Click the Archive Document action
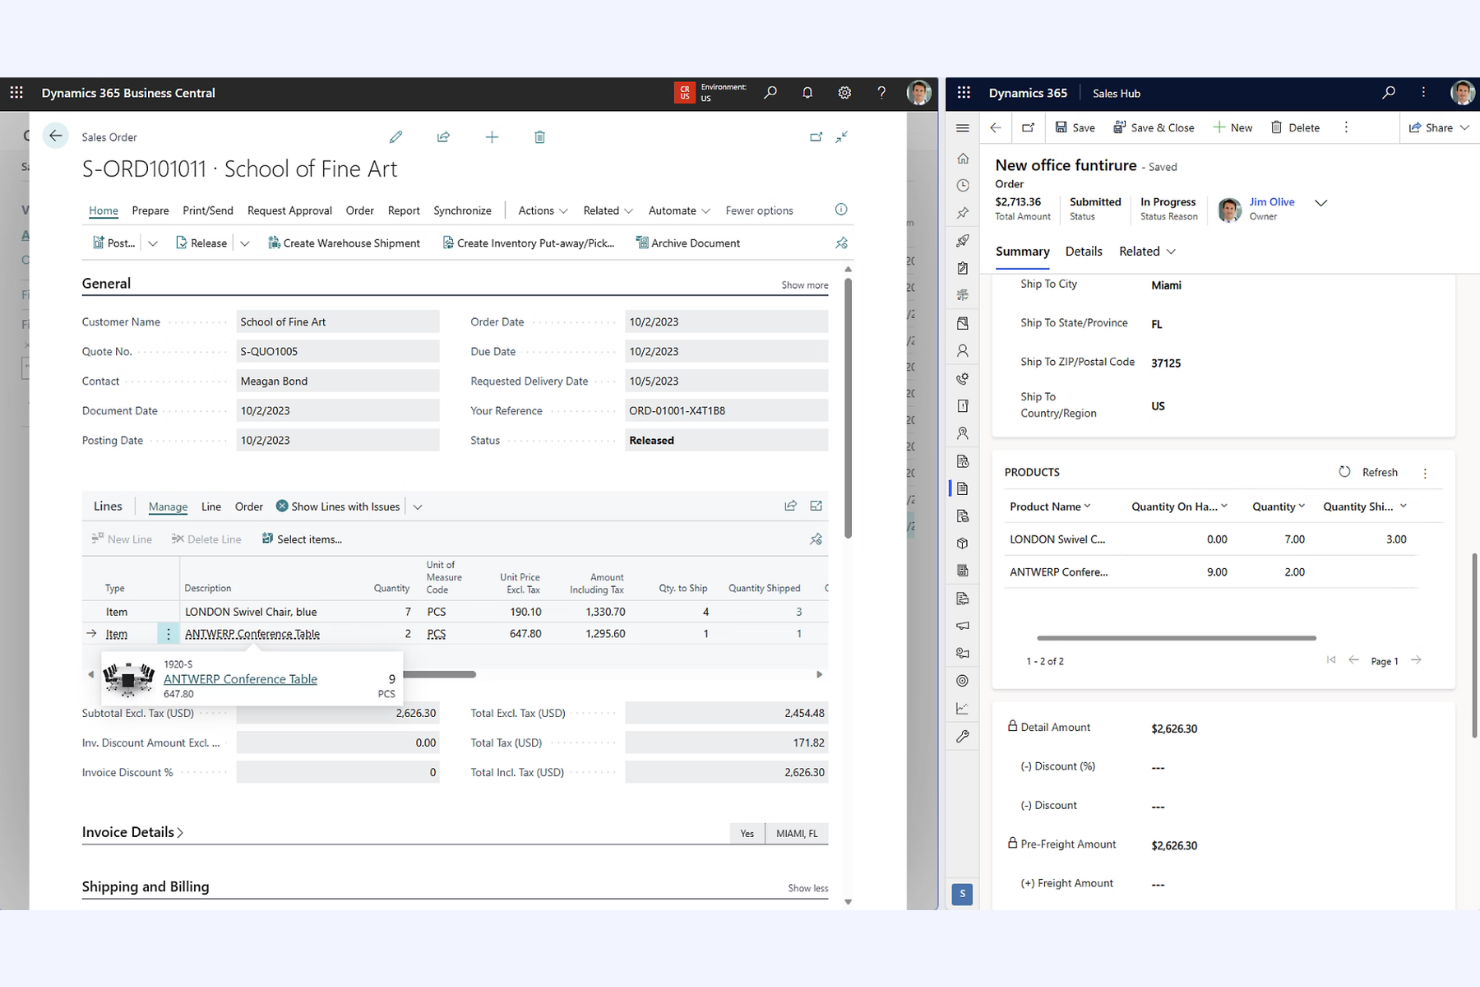 pos(688,242)
